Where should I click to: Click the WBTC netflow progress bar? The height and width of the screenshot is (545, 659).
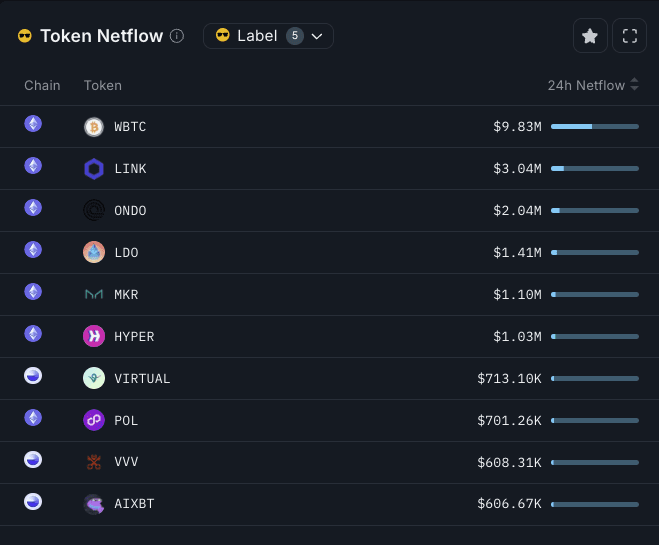pyautogui.click(x=594, y=127)
